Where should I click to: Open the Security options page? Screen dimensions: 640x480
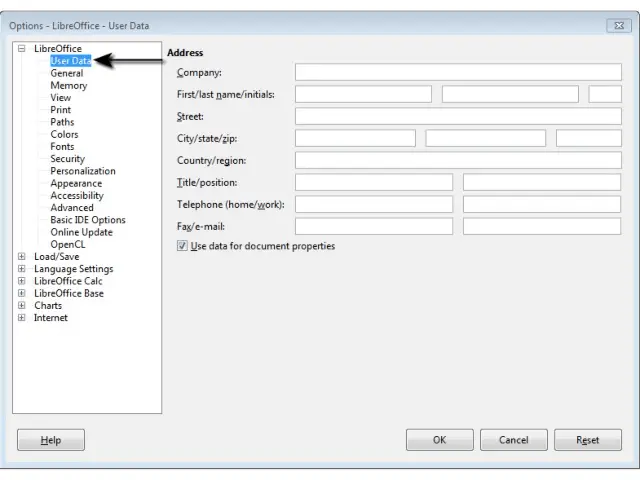(67, 159)
